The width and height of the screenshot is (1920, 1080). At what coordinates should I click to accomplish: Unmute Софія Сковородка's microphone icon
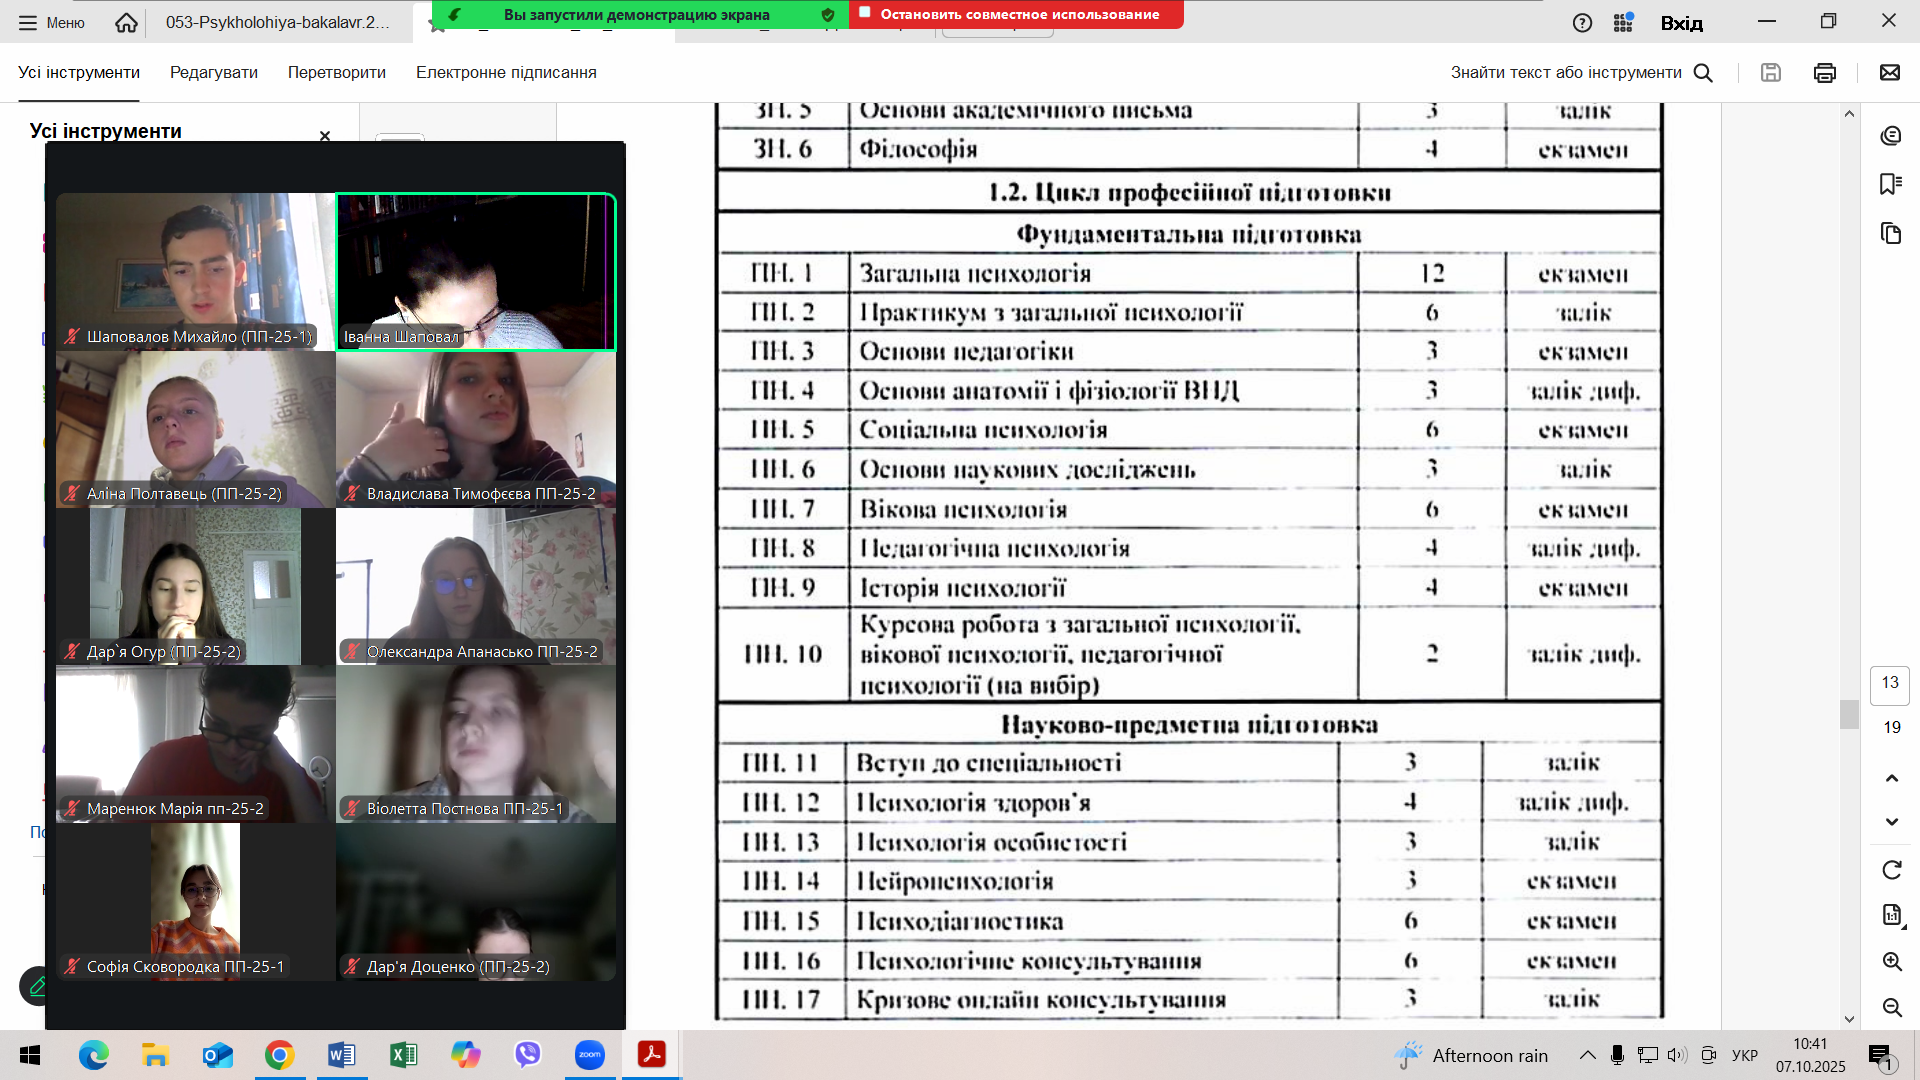coord(70,966)
